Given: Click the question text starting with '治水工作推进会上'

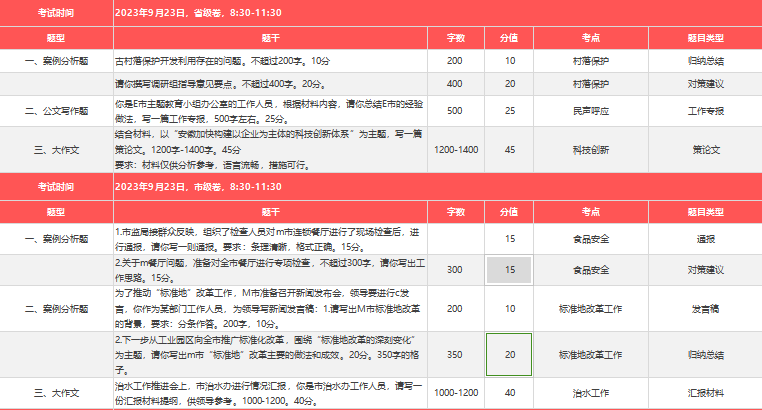Looking at the screenshot, I should 270,393.
